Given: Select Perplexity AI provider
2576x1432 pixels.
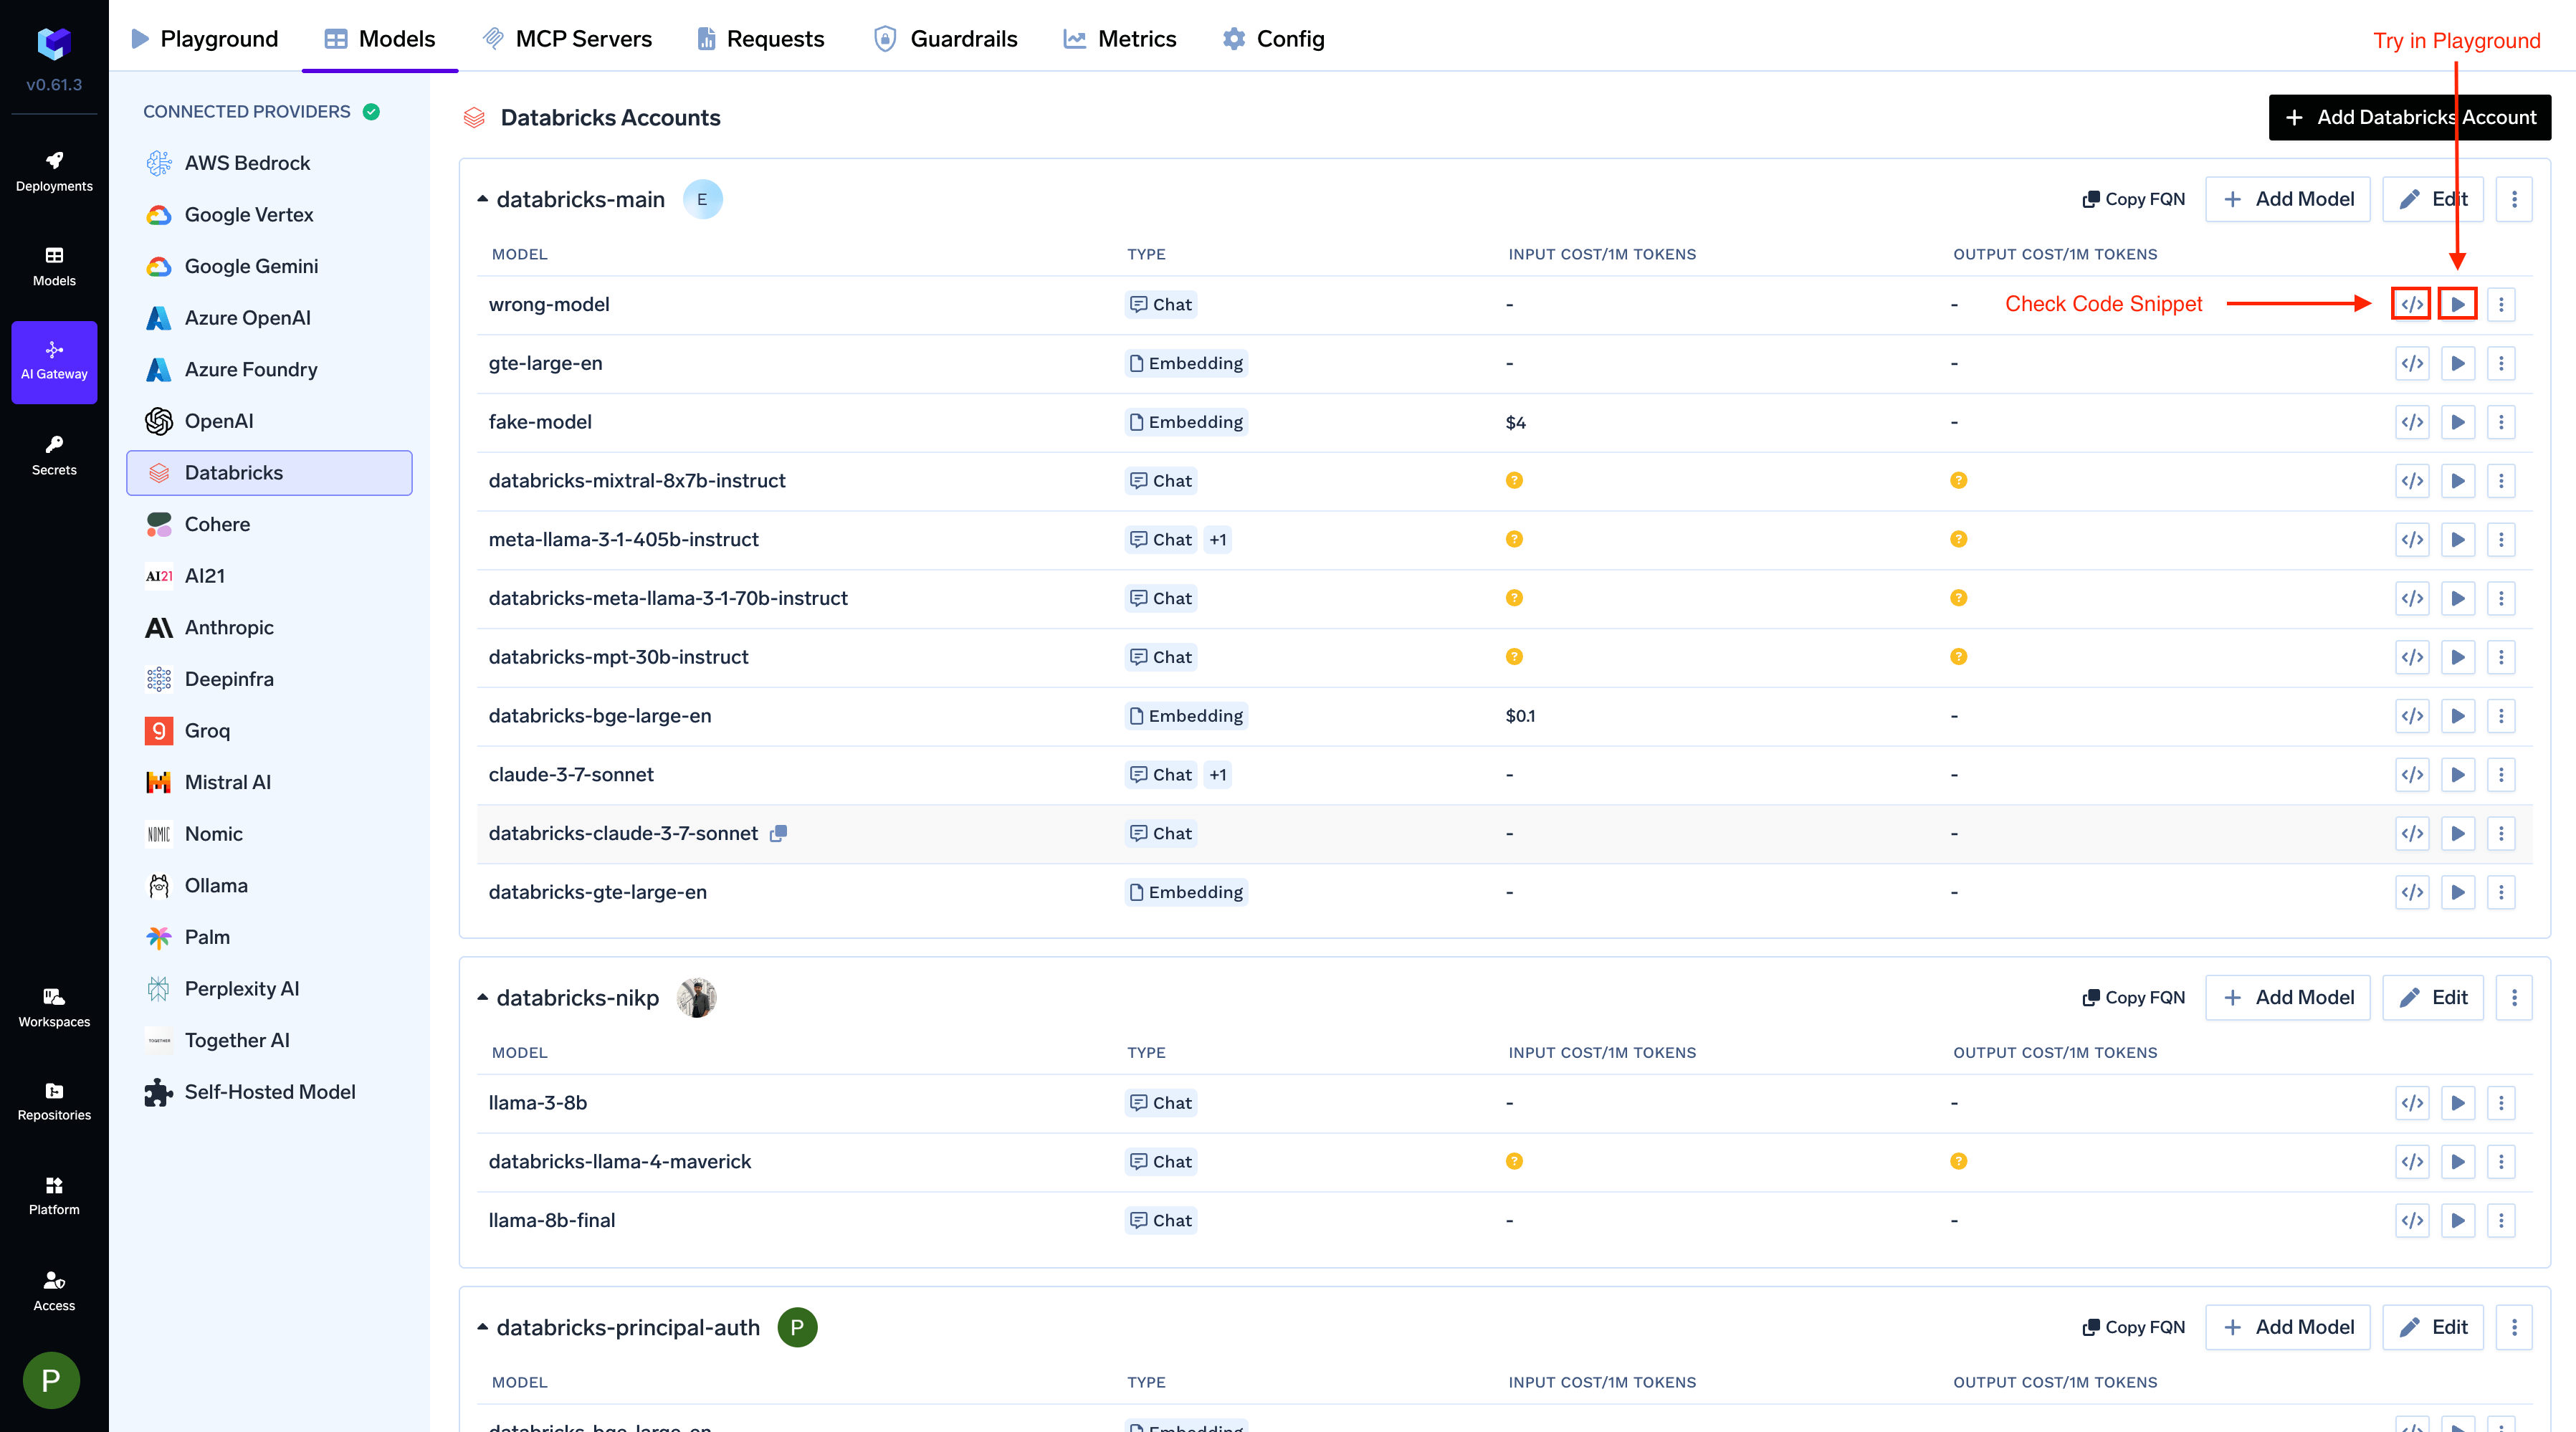Looking at the screenshot, I should pos(269,989).
